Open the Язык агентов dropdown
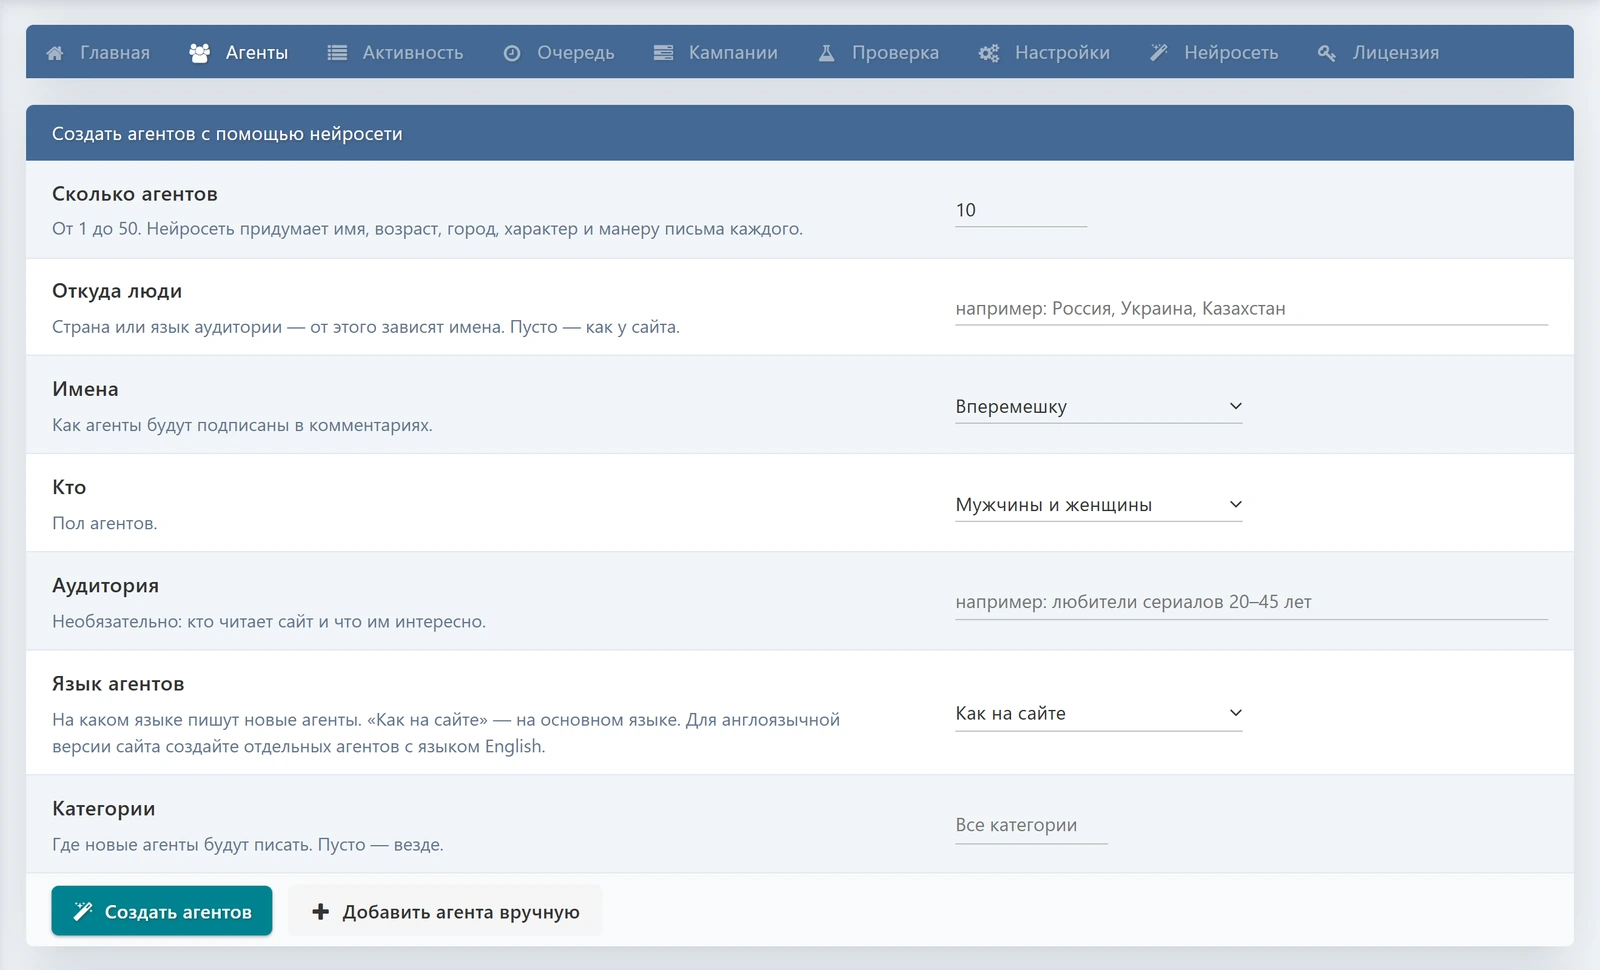 [1099, 713]
